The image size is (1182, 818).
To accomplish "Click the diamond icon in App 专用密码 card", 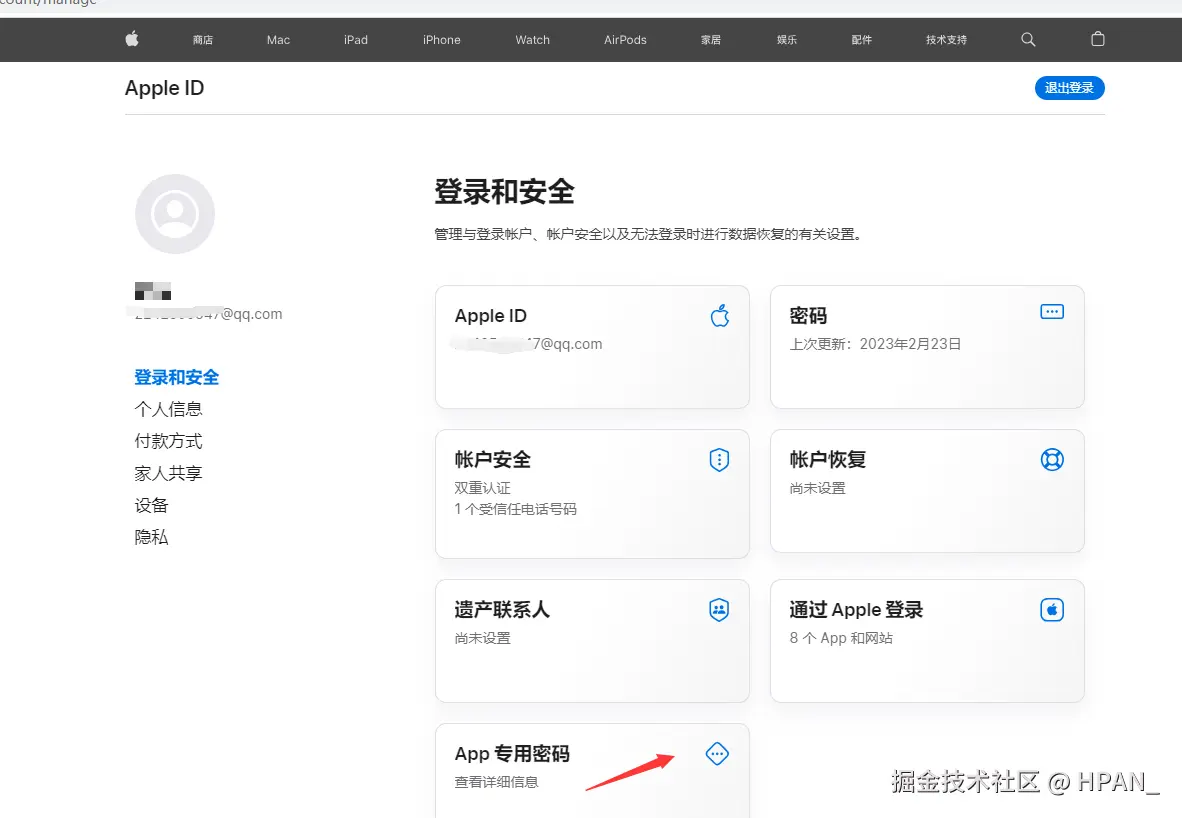I will pyautogui.click(x=717, y=753).
